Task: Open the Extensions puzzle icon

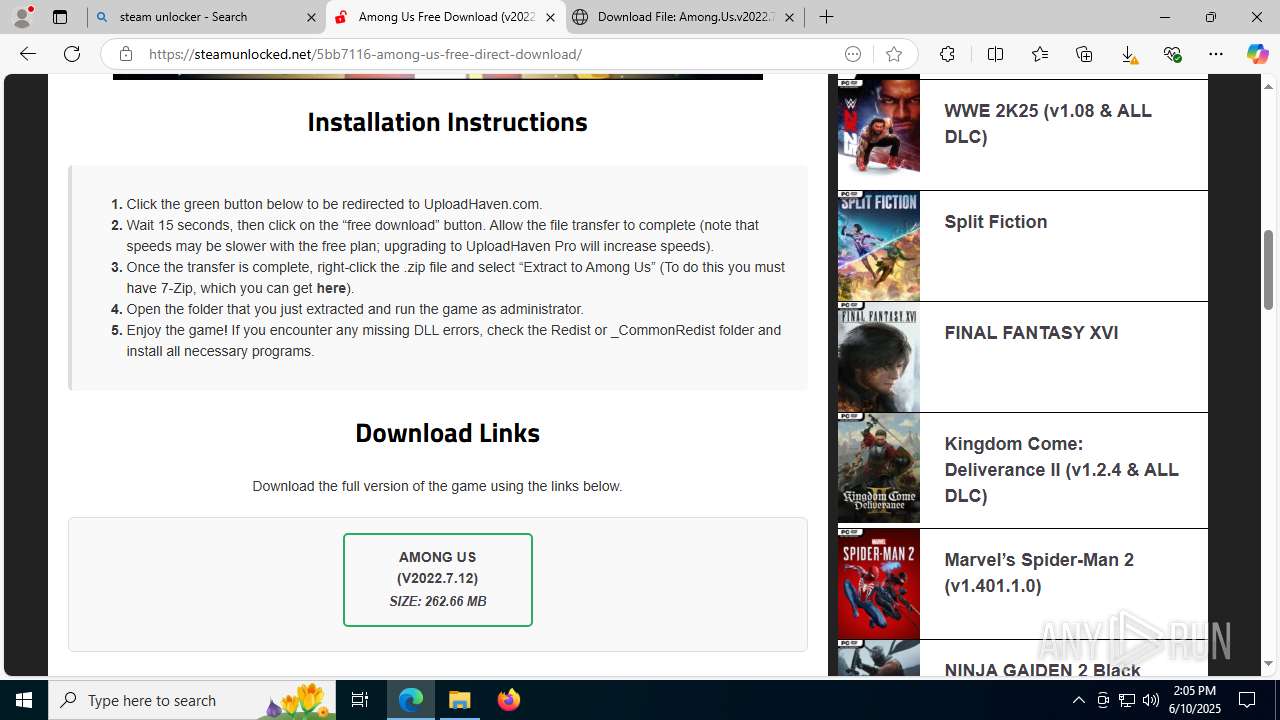Action: click(947, 54)
